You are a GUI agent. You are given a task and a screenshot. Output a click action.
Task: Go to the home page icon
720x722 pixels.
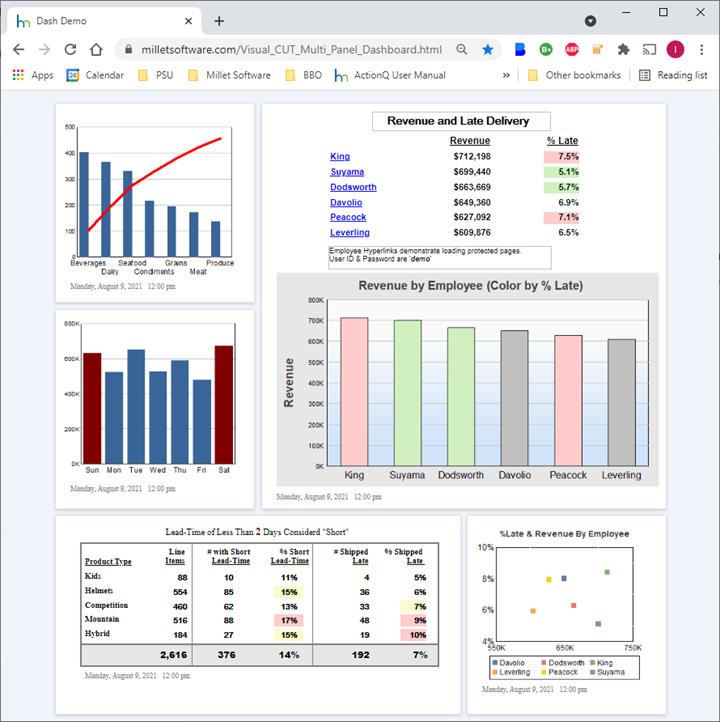point(96,49)
